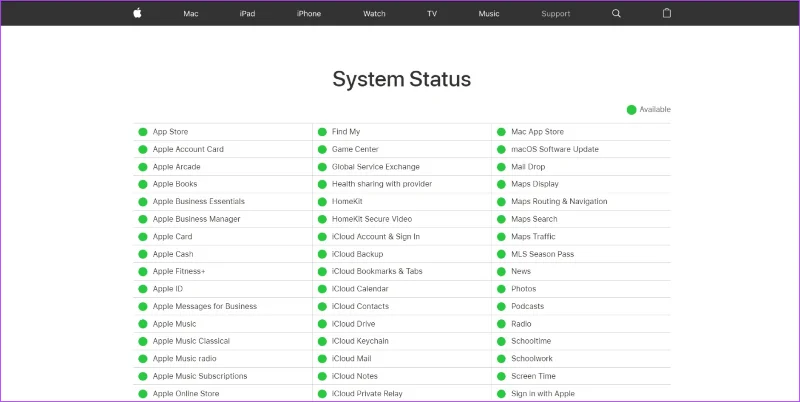Click the green dot beside App Store
This screenshot has height=402, width=800.
pos(143,132)
